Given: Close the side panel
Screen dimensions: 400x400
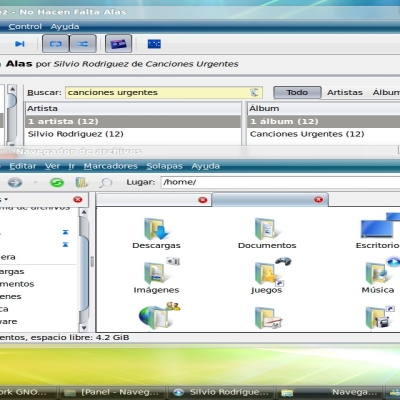Looking at the screenshot, I should [x=78, y=199].
